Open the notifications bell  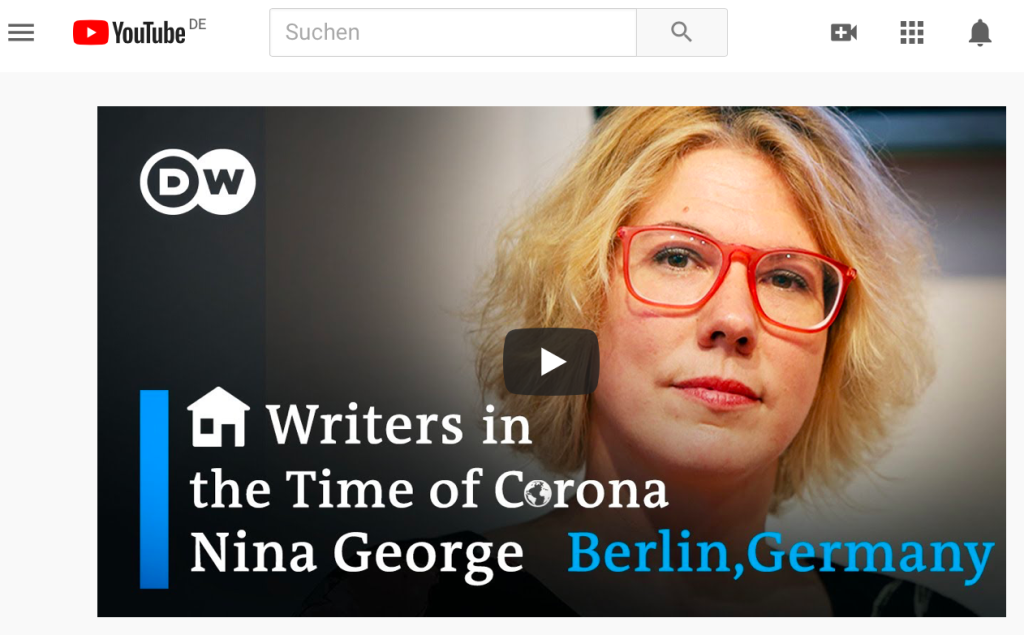pos(980,33)
